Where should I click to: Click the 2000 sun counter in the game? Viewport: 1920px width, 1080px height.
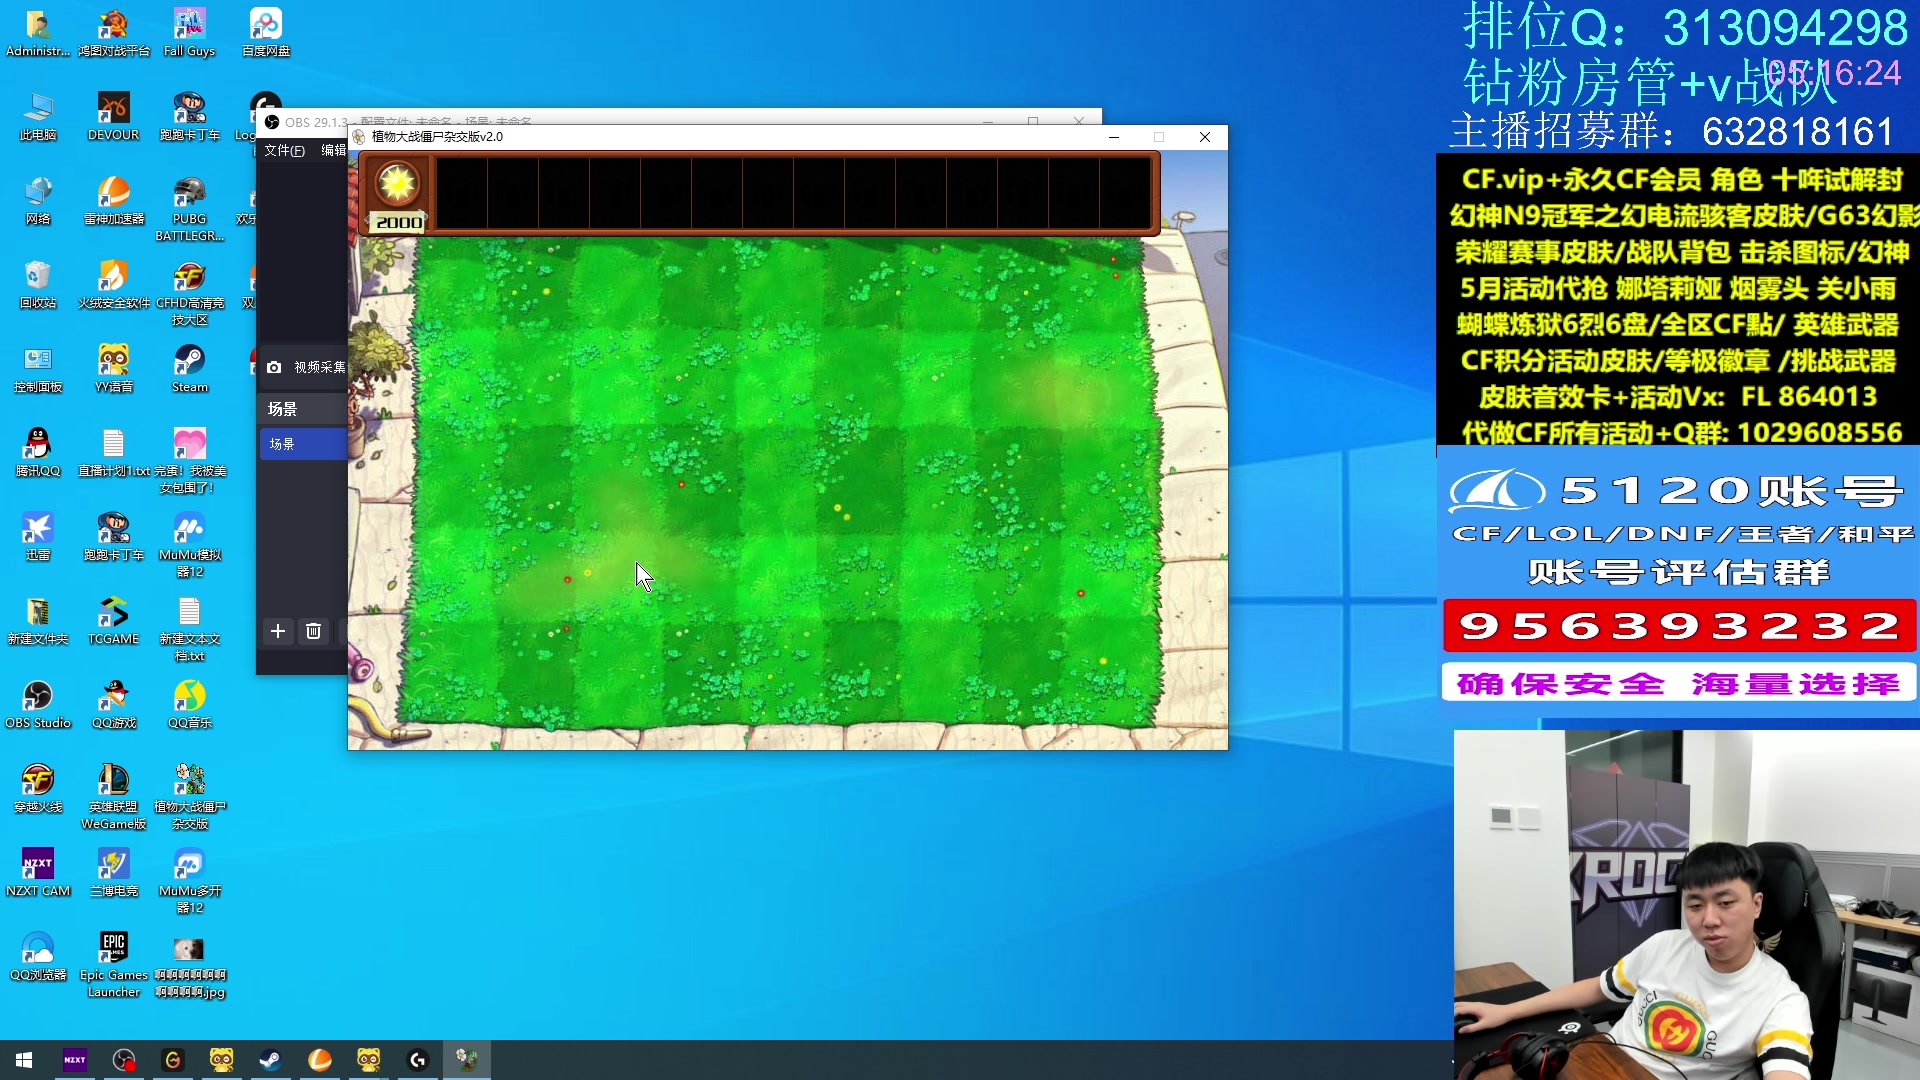pos(399,222)
